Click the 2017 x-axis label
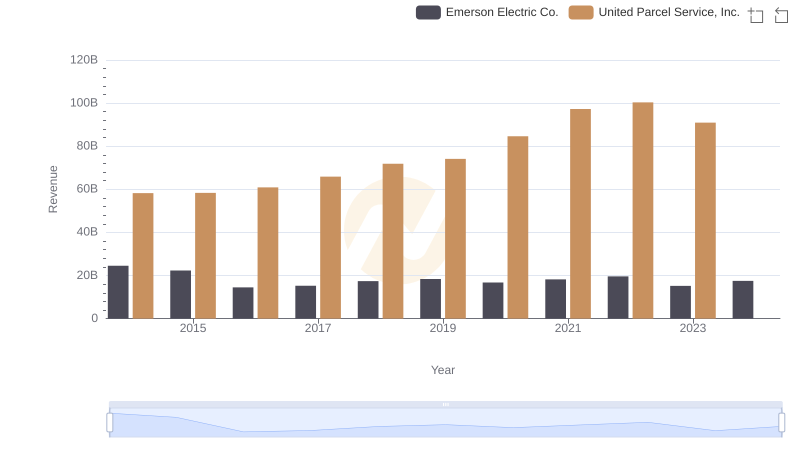Viewport: 800px width, 461px height. [x=318, y=328]
